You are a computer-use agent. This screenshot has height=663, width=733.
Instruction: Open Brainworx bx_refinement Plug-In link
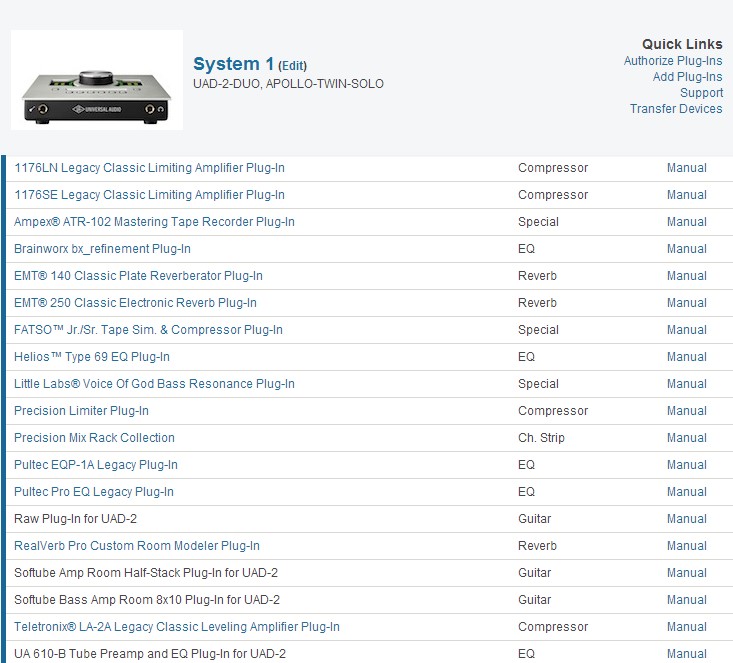102,249
